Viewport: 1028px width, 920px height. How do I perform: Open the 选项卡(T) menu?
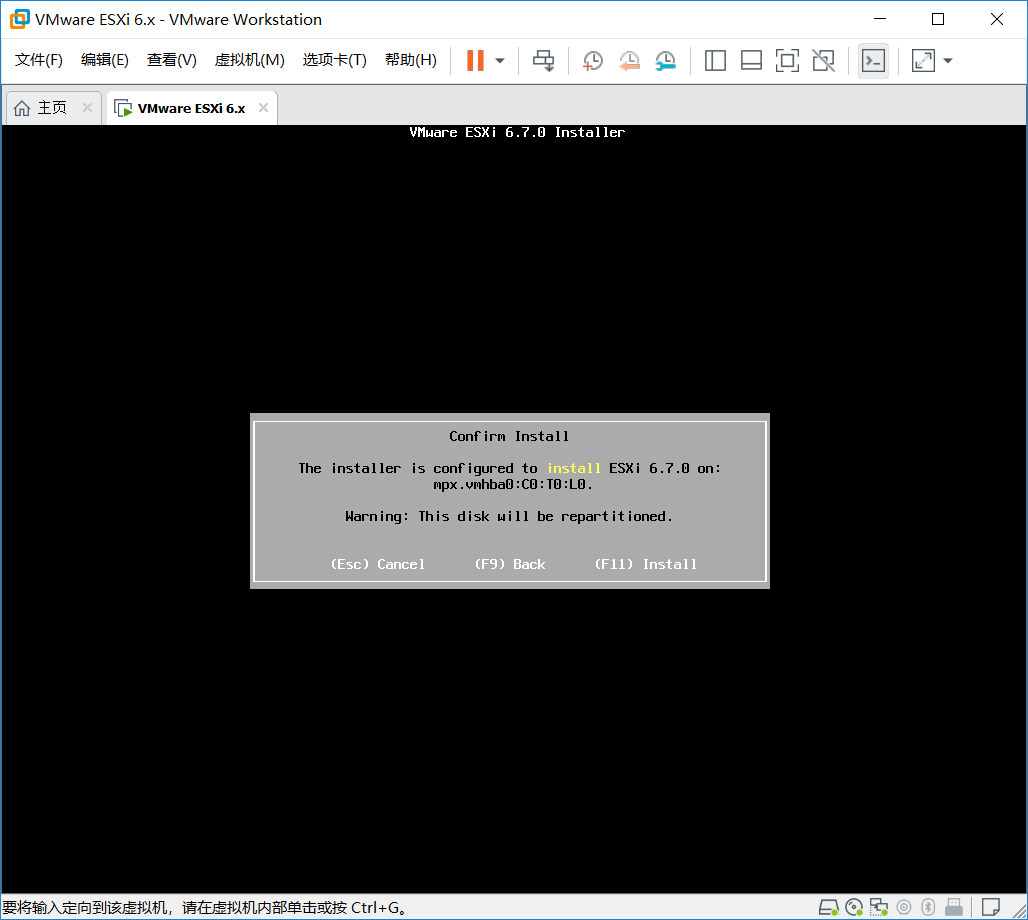[x=334, y=60]
